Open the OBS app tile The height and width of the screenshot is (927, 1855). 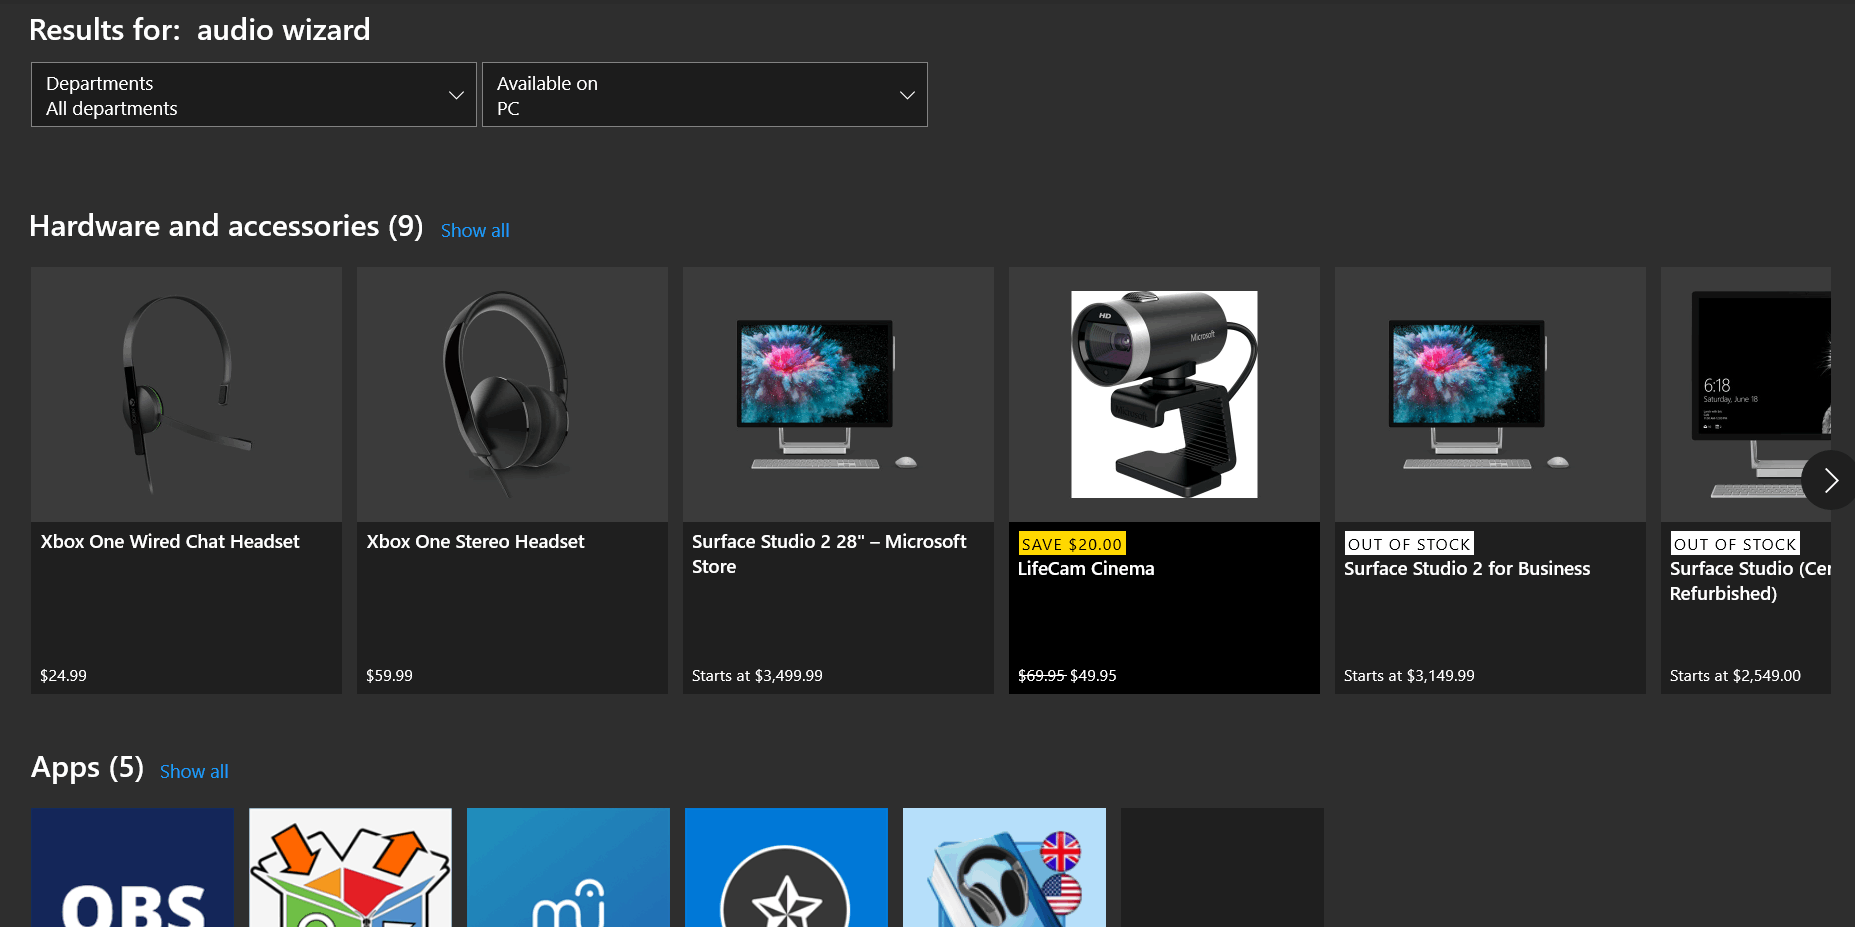[132, 867]
